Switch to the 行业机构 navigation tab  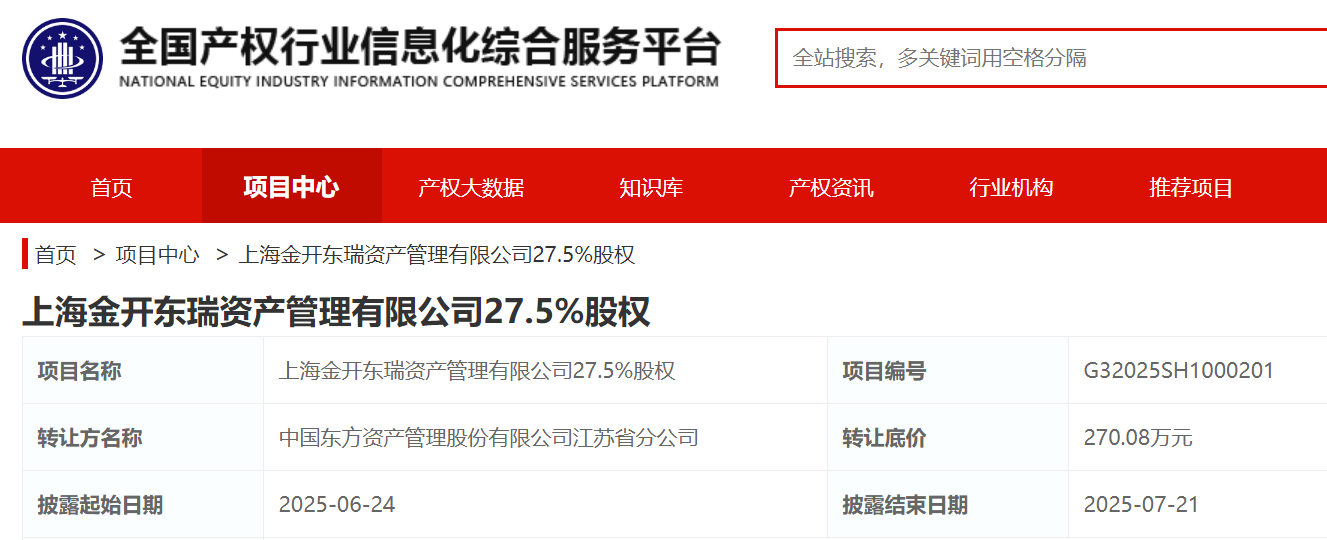1011,187
